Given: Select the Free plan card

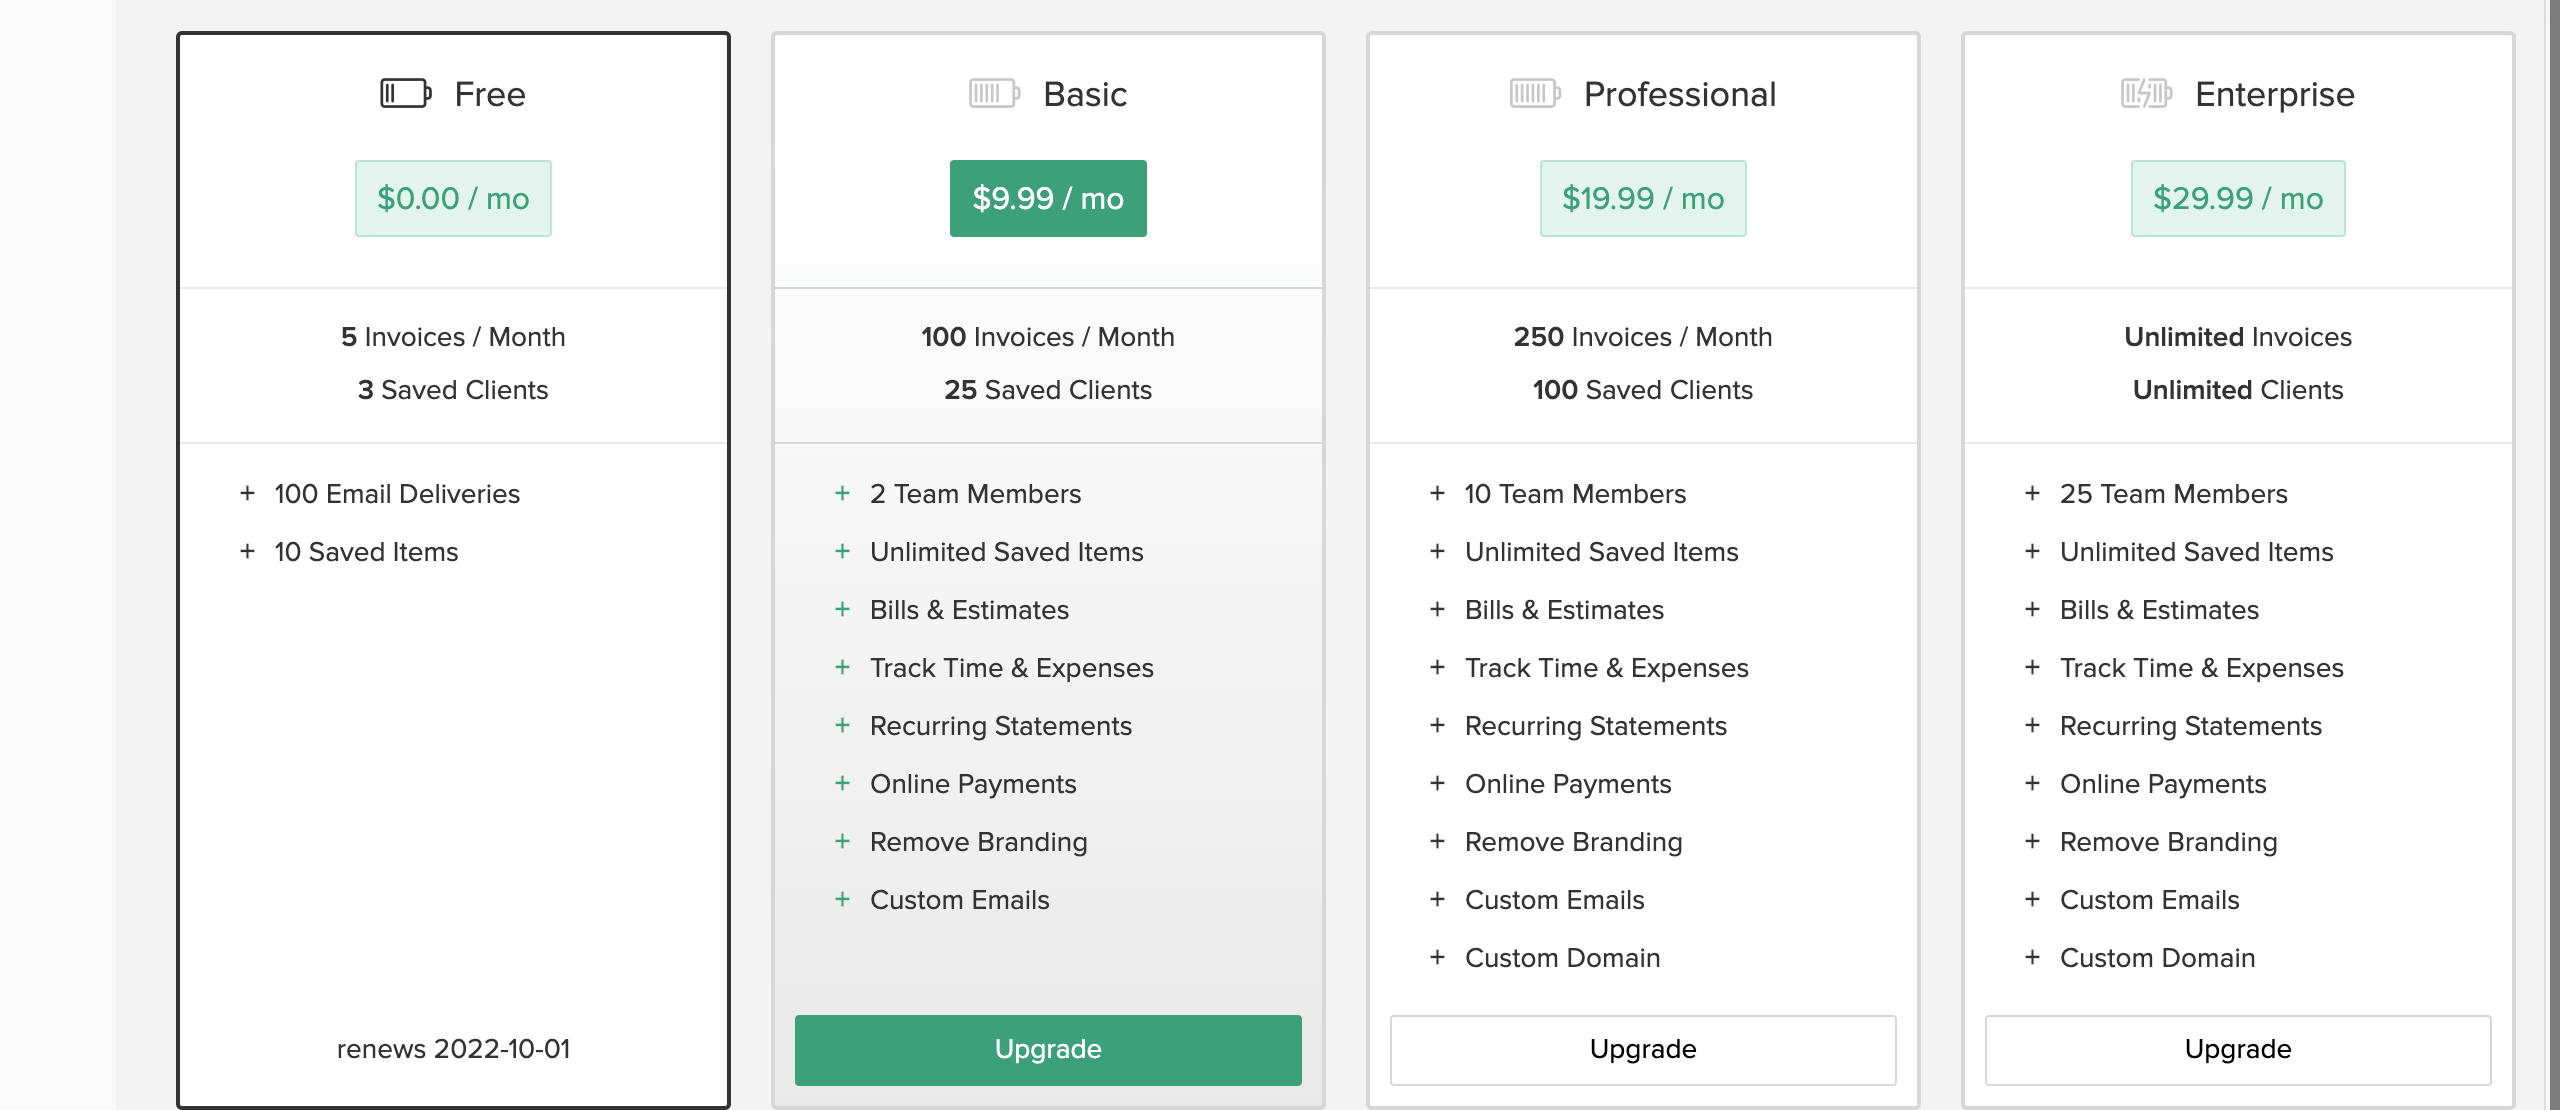Looking at the screenshot, I should (x=452, y=750).
